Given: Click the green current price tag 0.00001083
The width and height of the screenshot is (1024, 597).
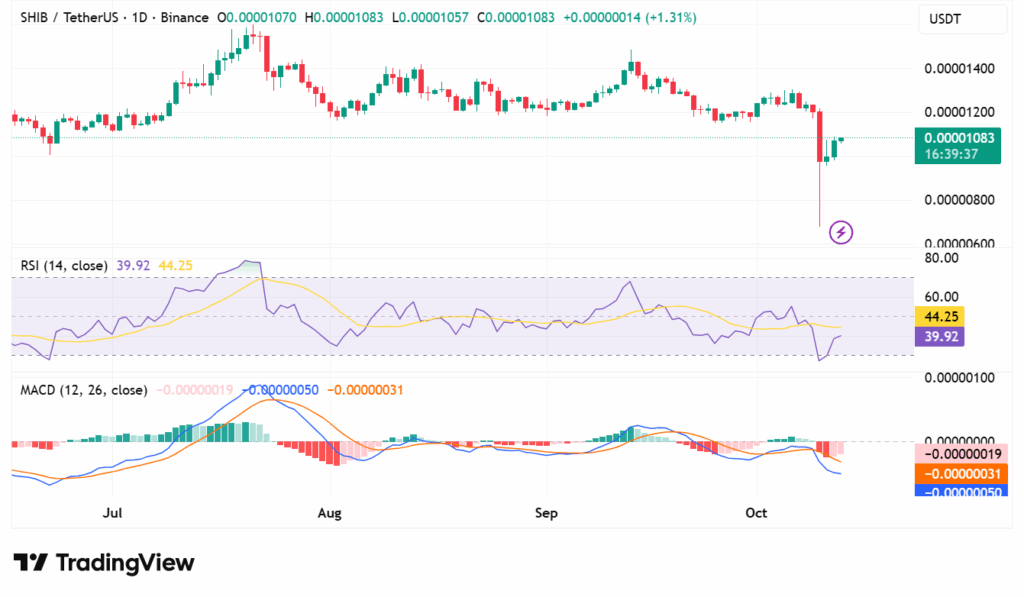Looking at the screenshot, I should (x=958, y=146).
